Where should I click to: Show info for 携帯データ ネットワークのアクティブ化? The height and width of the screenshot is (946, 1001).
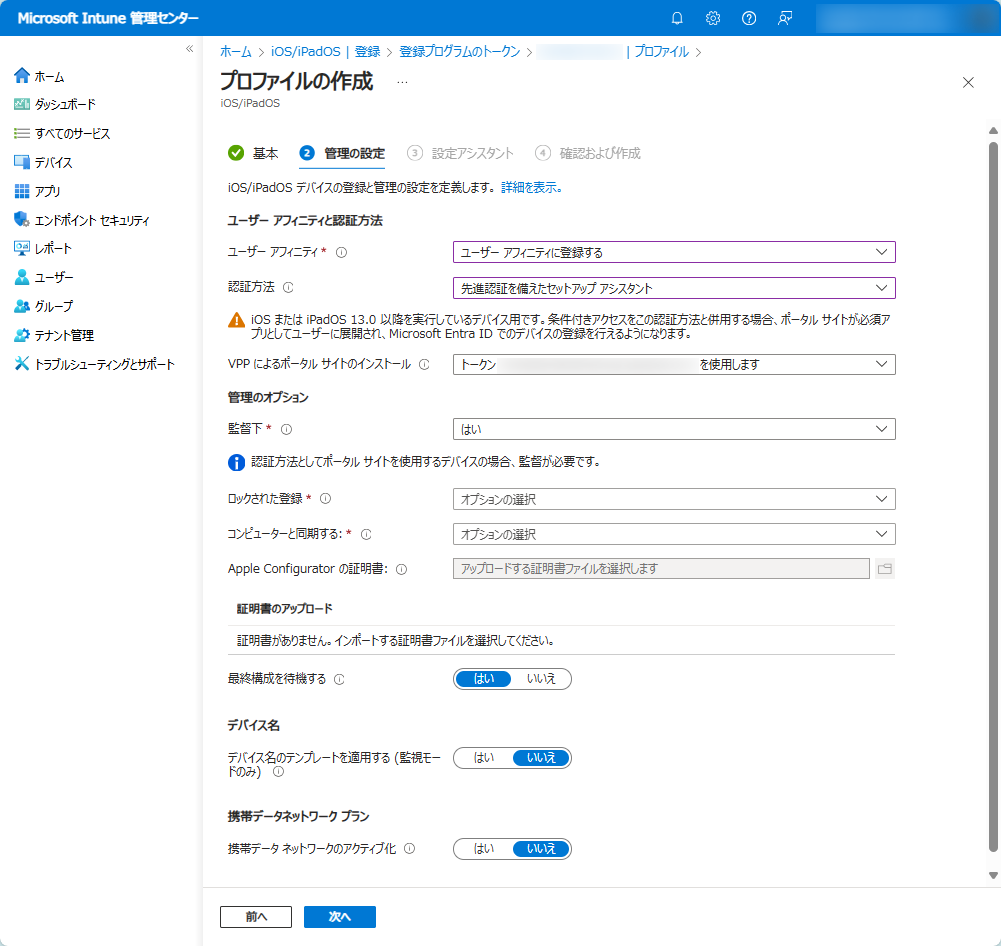click(x=410, y=848)
